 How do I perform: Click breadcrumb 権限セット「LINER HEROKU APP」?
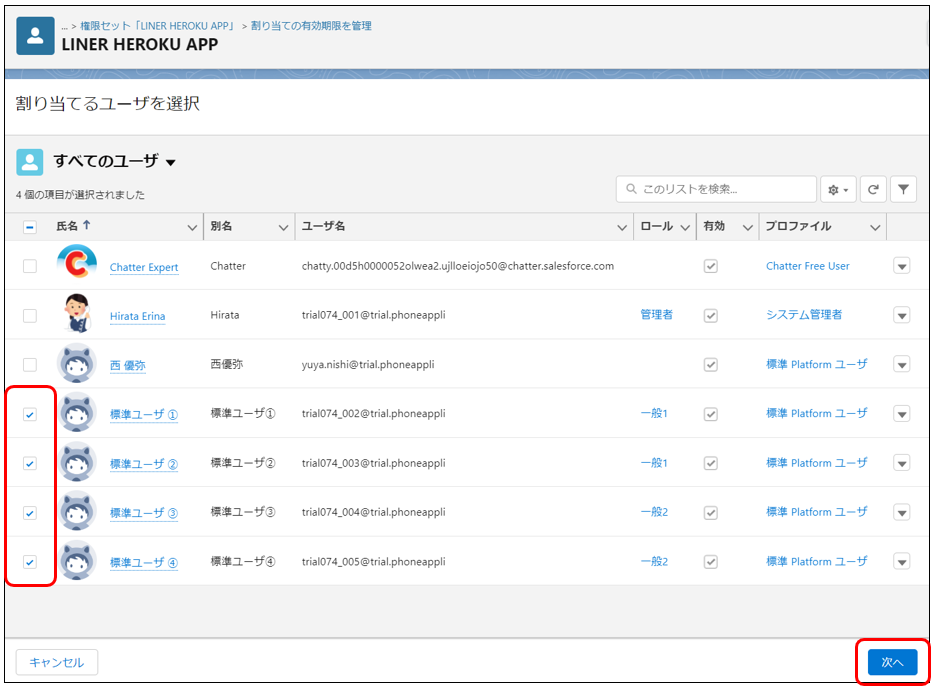(157, 26)
